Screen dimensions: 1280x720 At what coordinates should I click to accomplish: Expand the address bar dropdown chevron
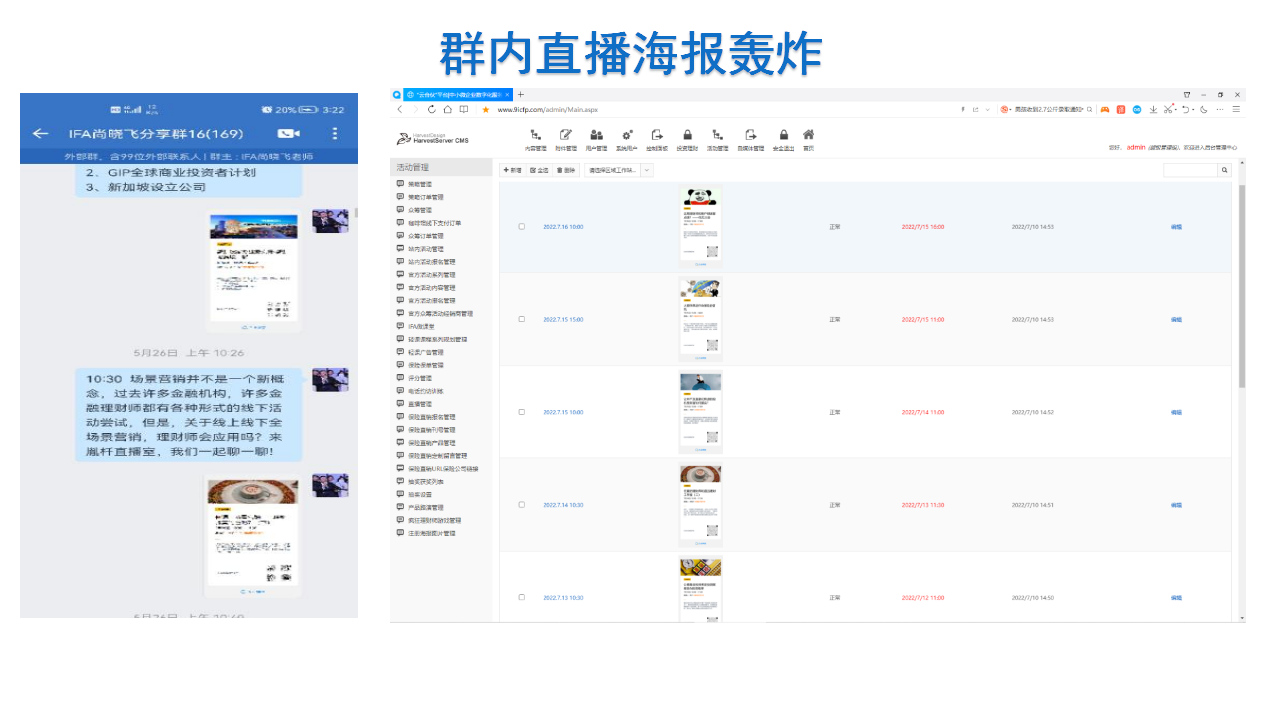click(987, 109)
